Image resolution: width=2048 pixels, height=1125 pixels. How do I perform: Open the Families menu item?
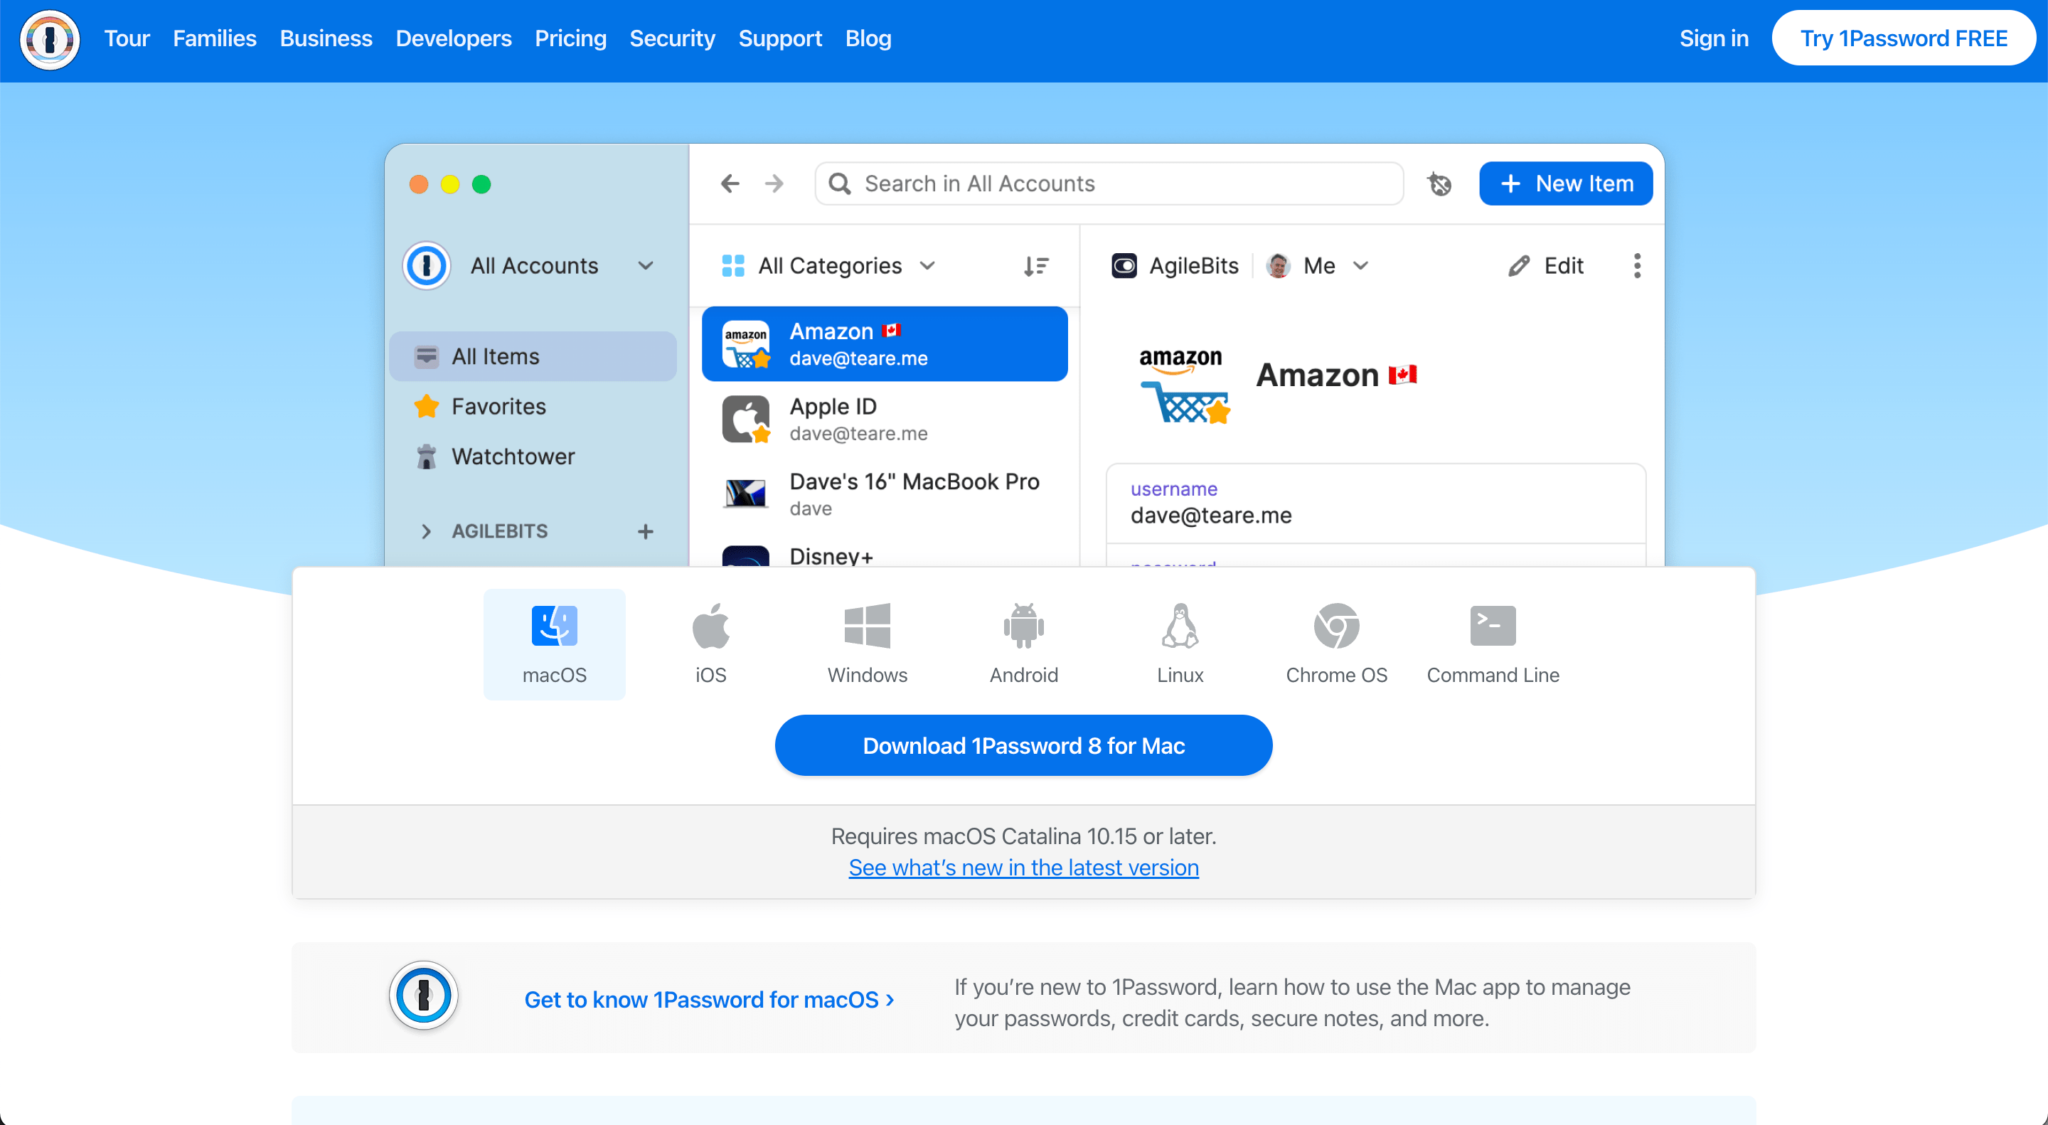tap(214, 39)
